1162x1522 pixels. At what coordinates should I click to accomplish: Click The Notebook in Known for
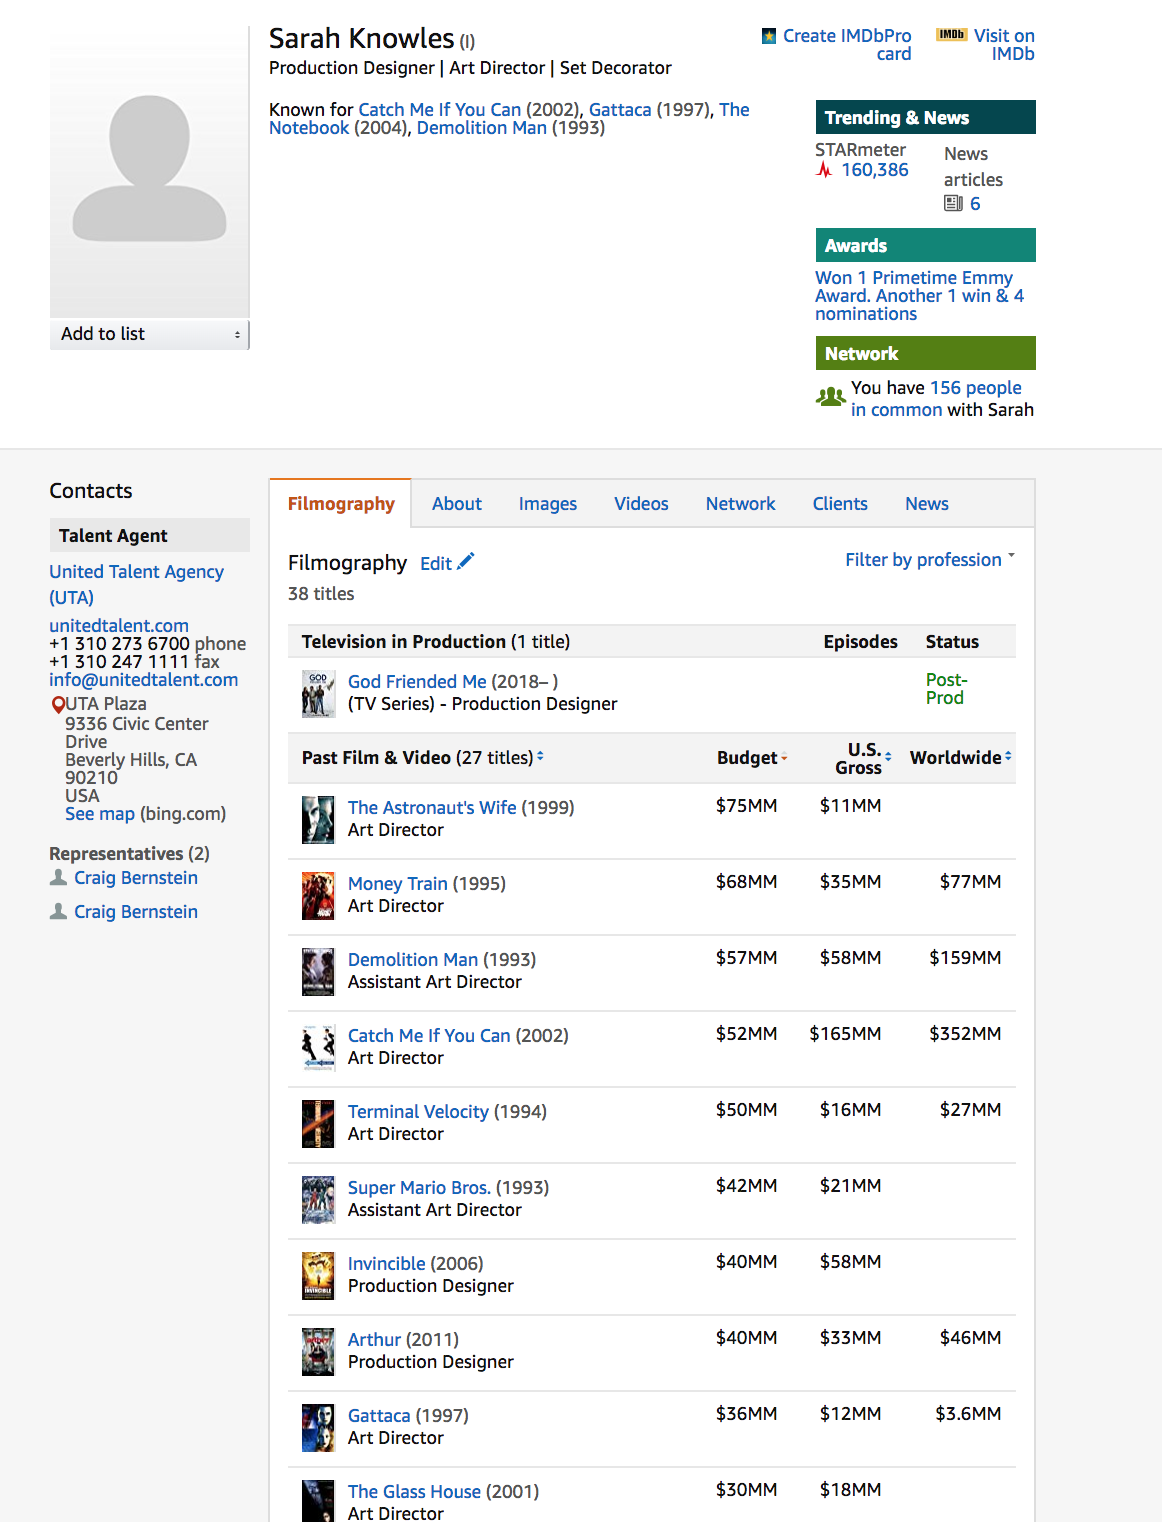[x=509, y=119]
